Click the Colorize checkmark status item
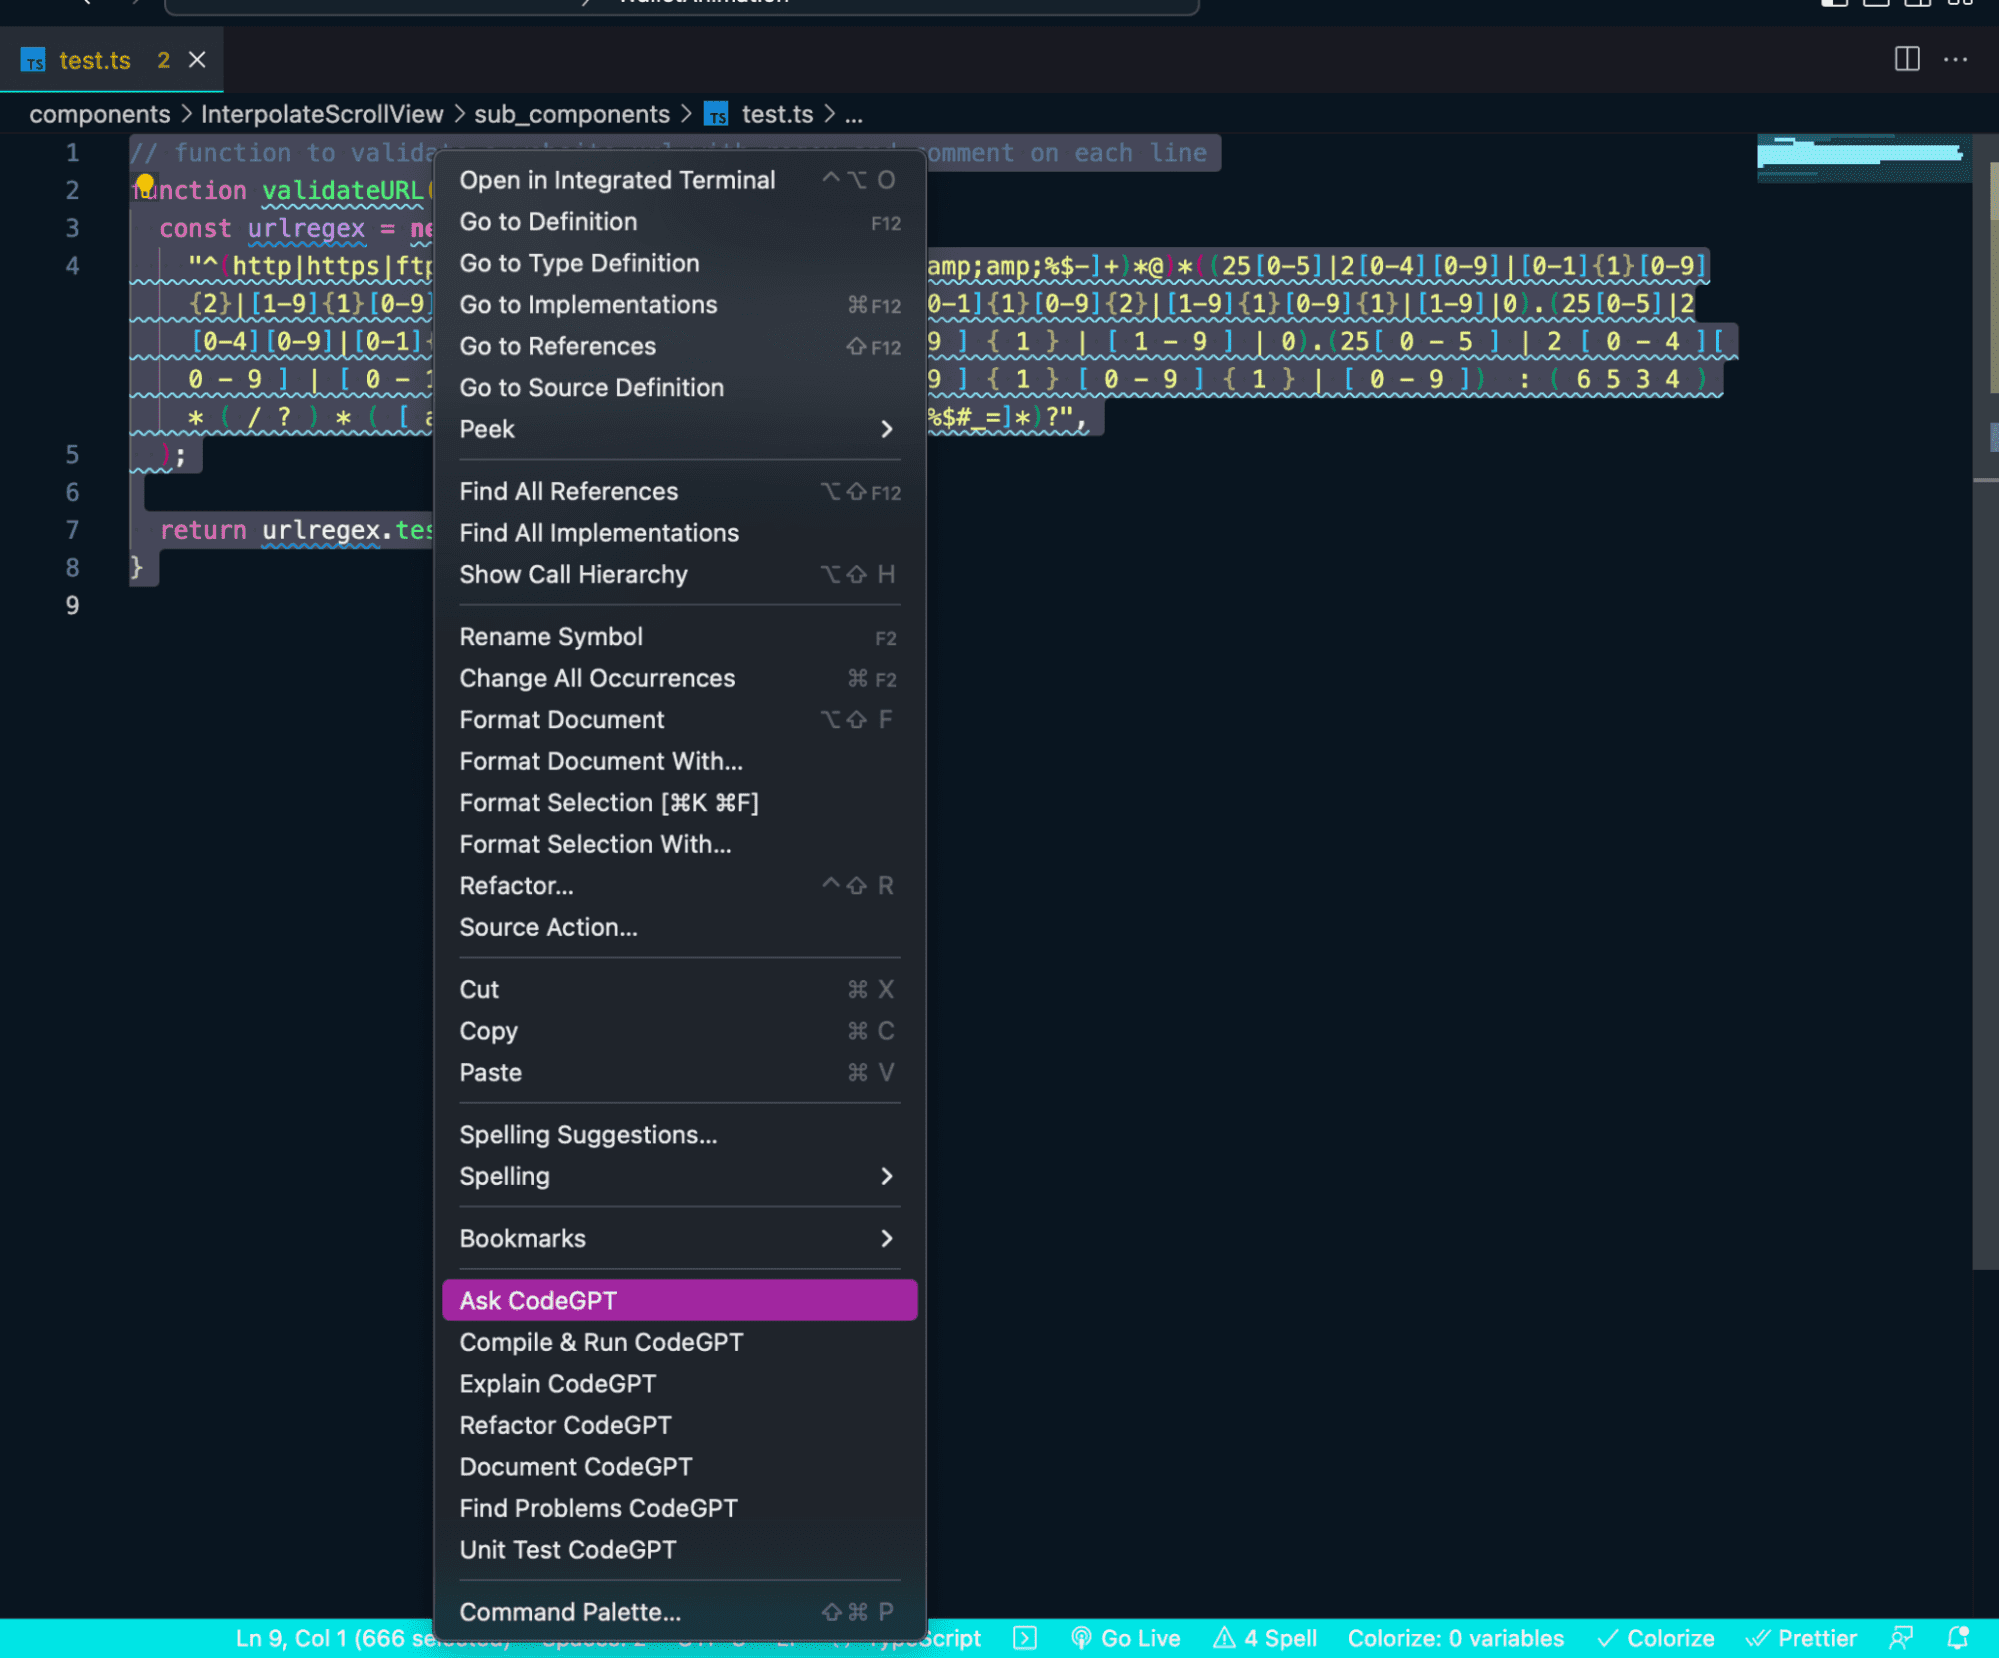This screenshot has height=1659, width=1999. point(1655,1639)
